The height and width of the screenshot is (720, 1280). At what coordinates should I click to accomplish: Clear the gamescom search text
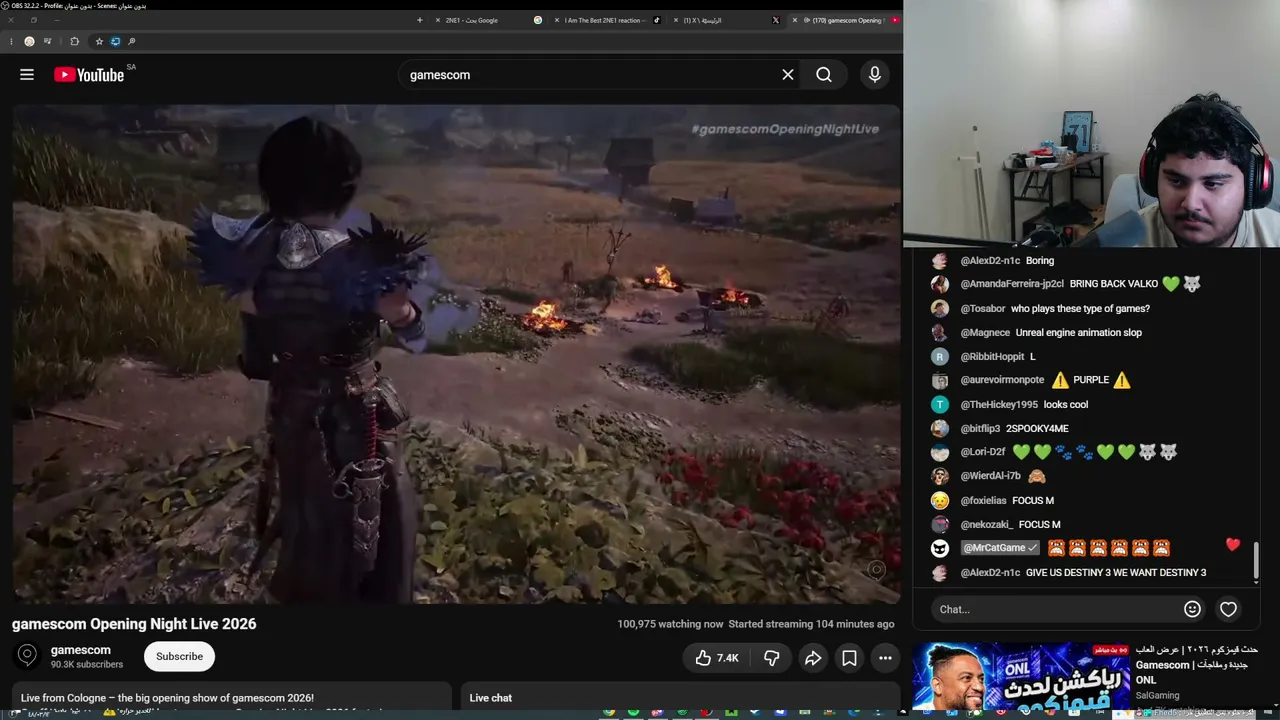tap(788, 75)
